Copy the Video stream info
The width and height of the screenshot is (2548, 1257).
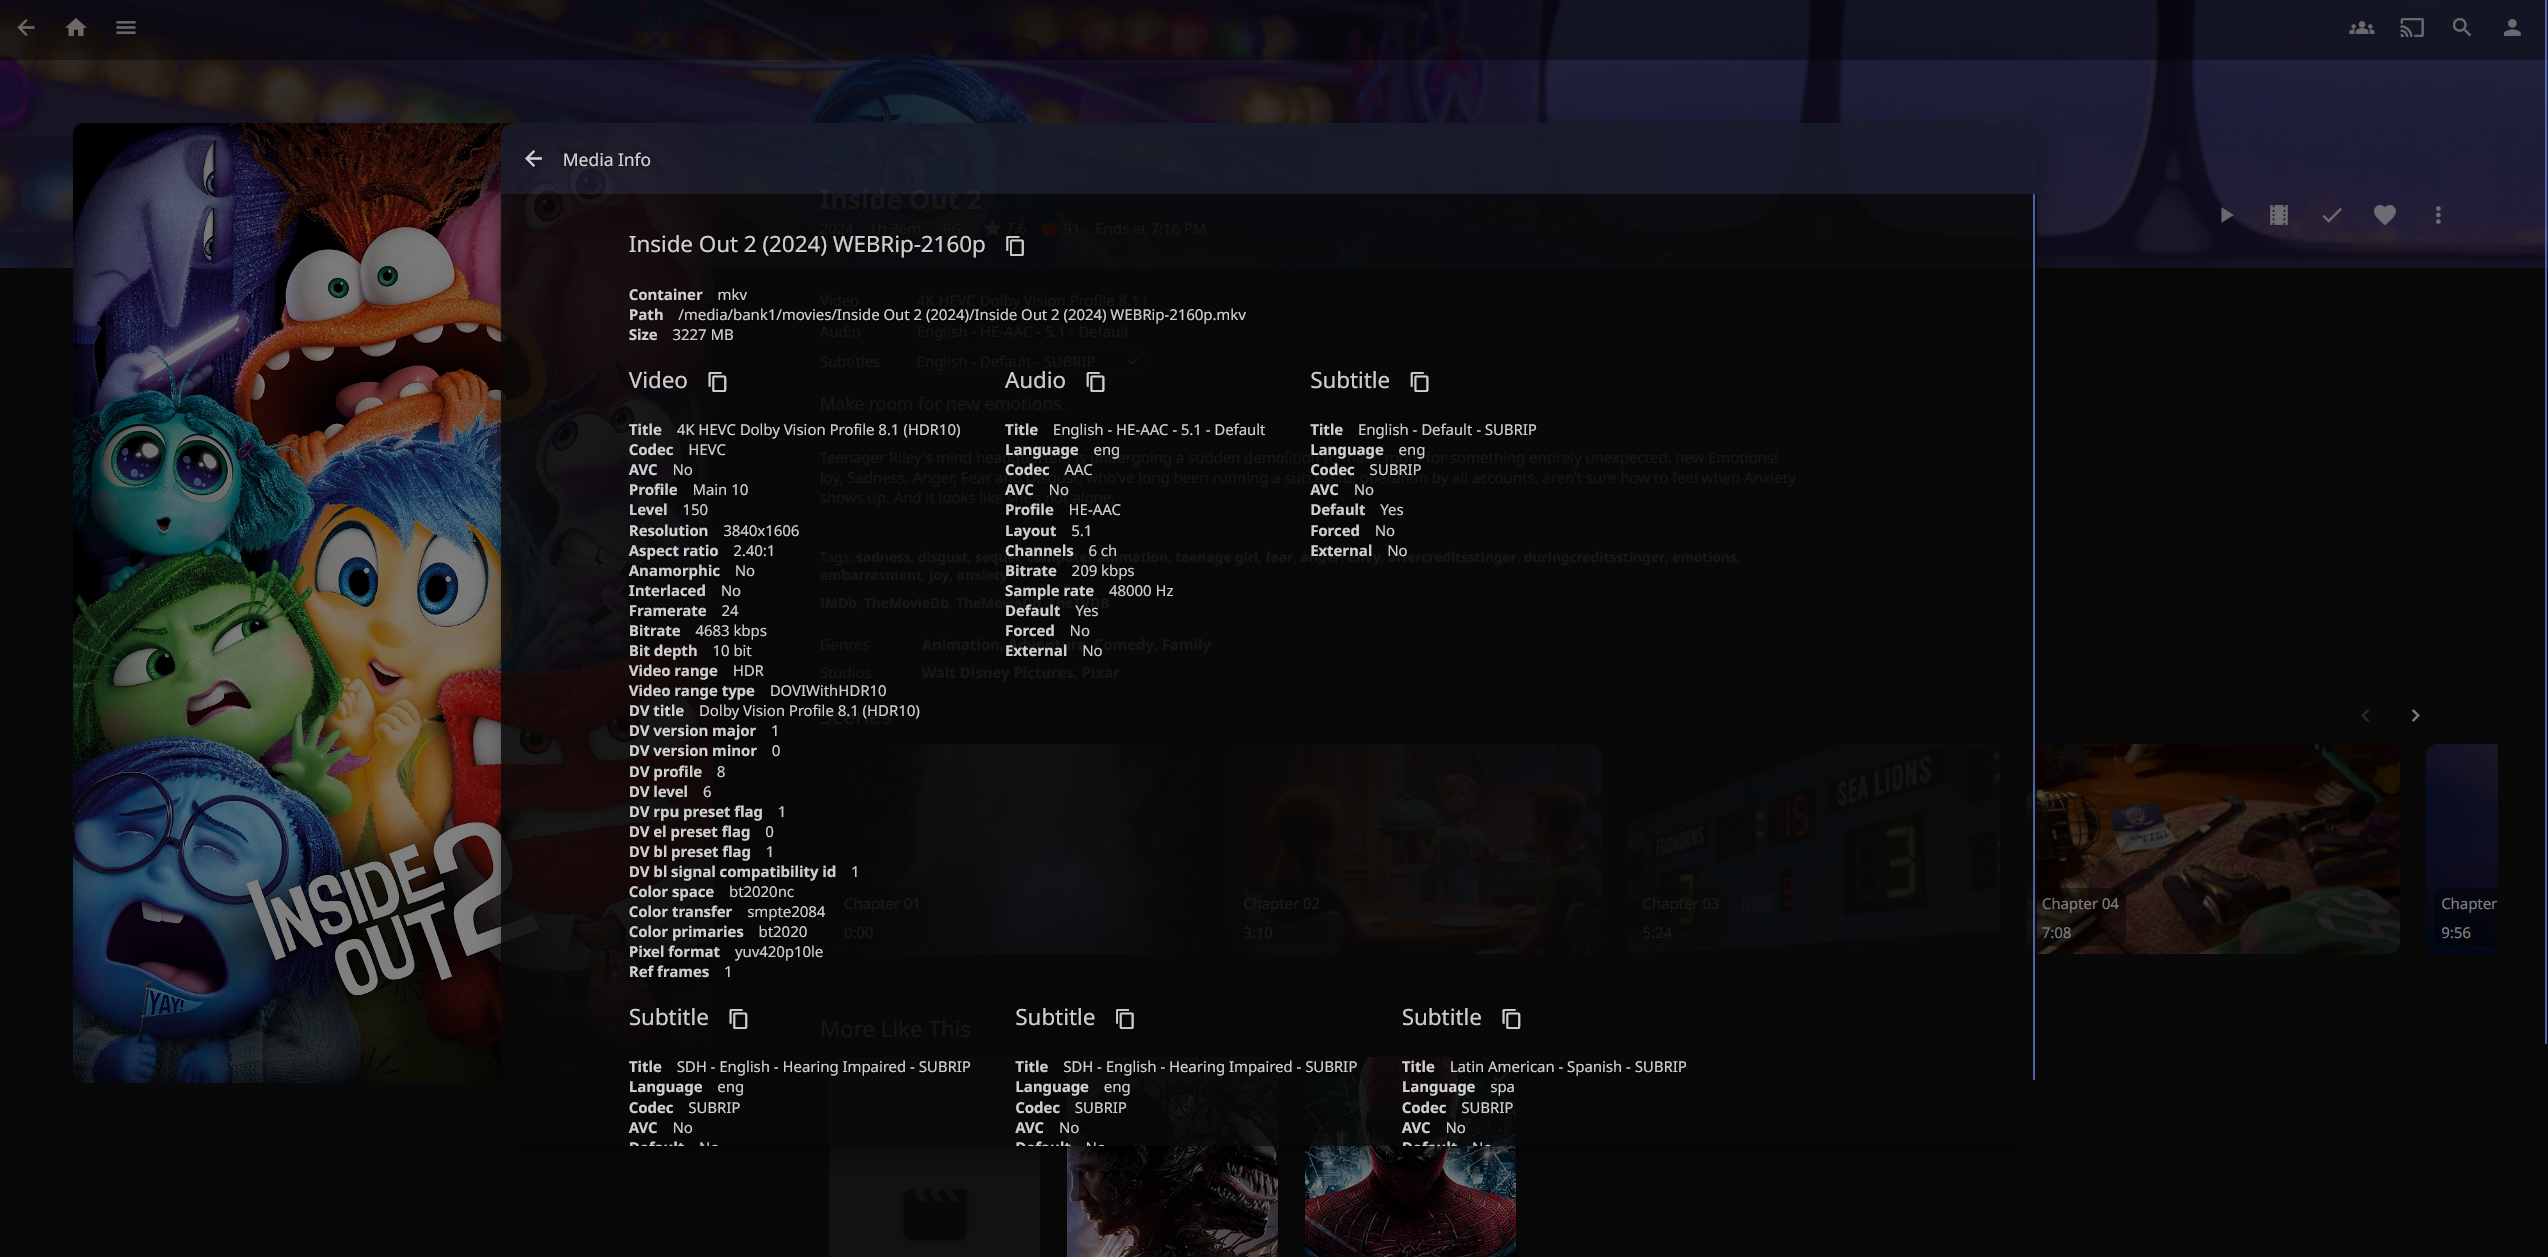point(717,382)
